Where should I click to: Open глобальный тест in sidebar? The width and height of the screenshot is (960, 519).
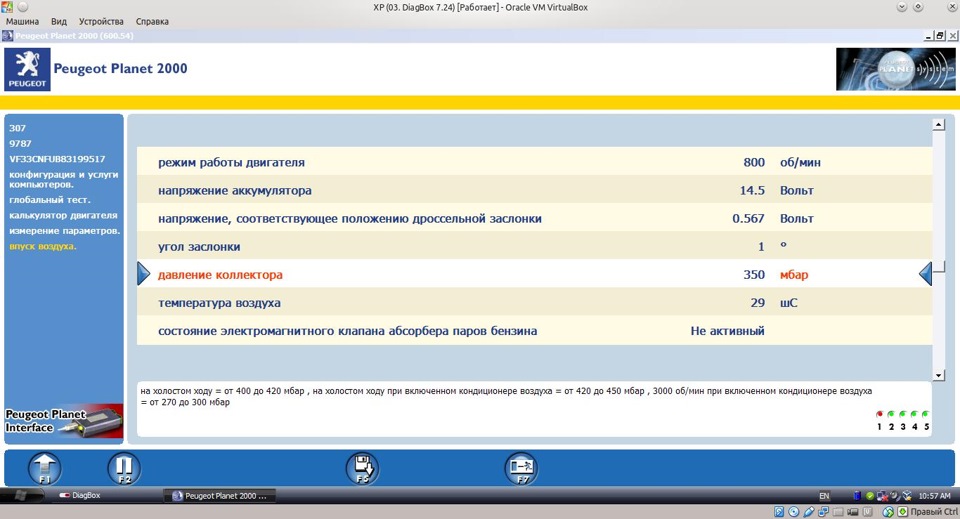[x=50, y=200]
